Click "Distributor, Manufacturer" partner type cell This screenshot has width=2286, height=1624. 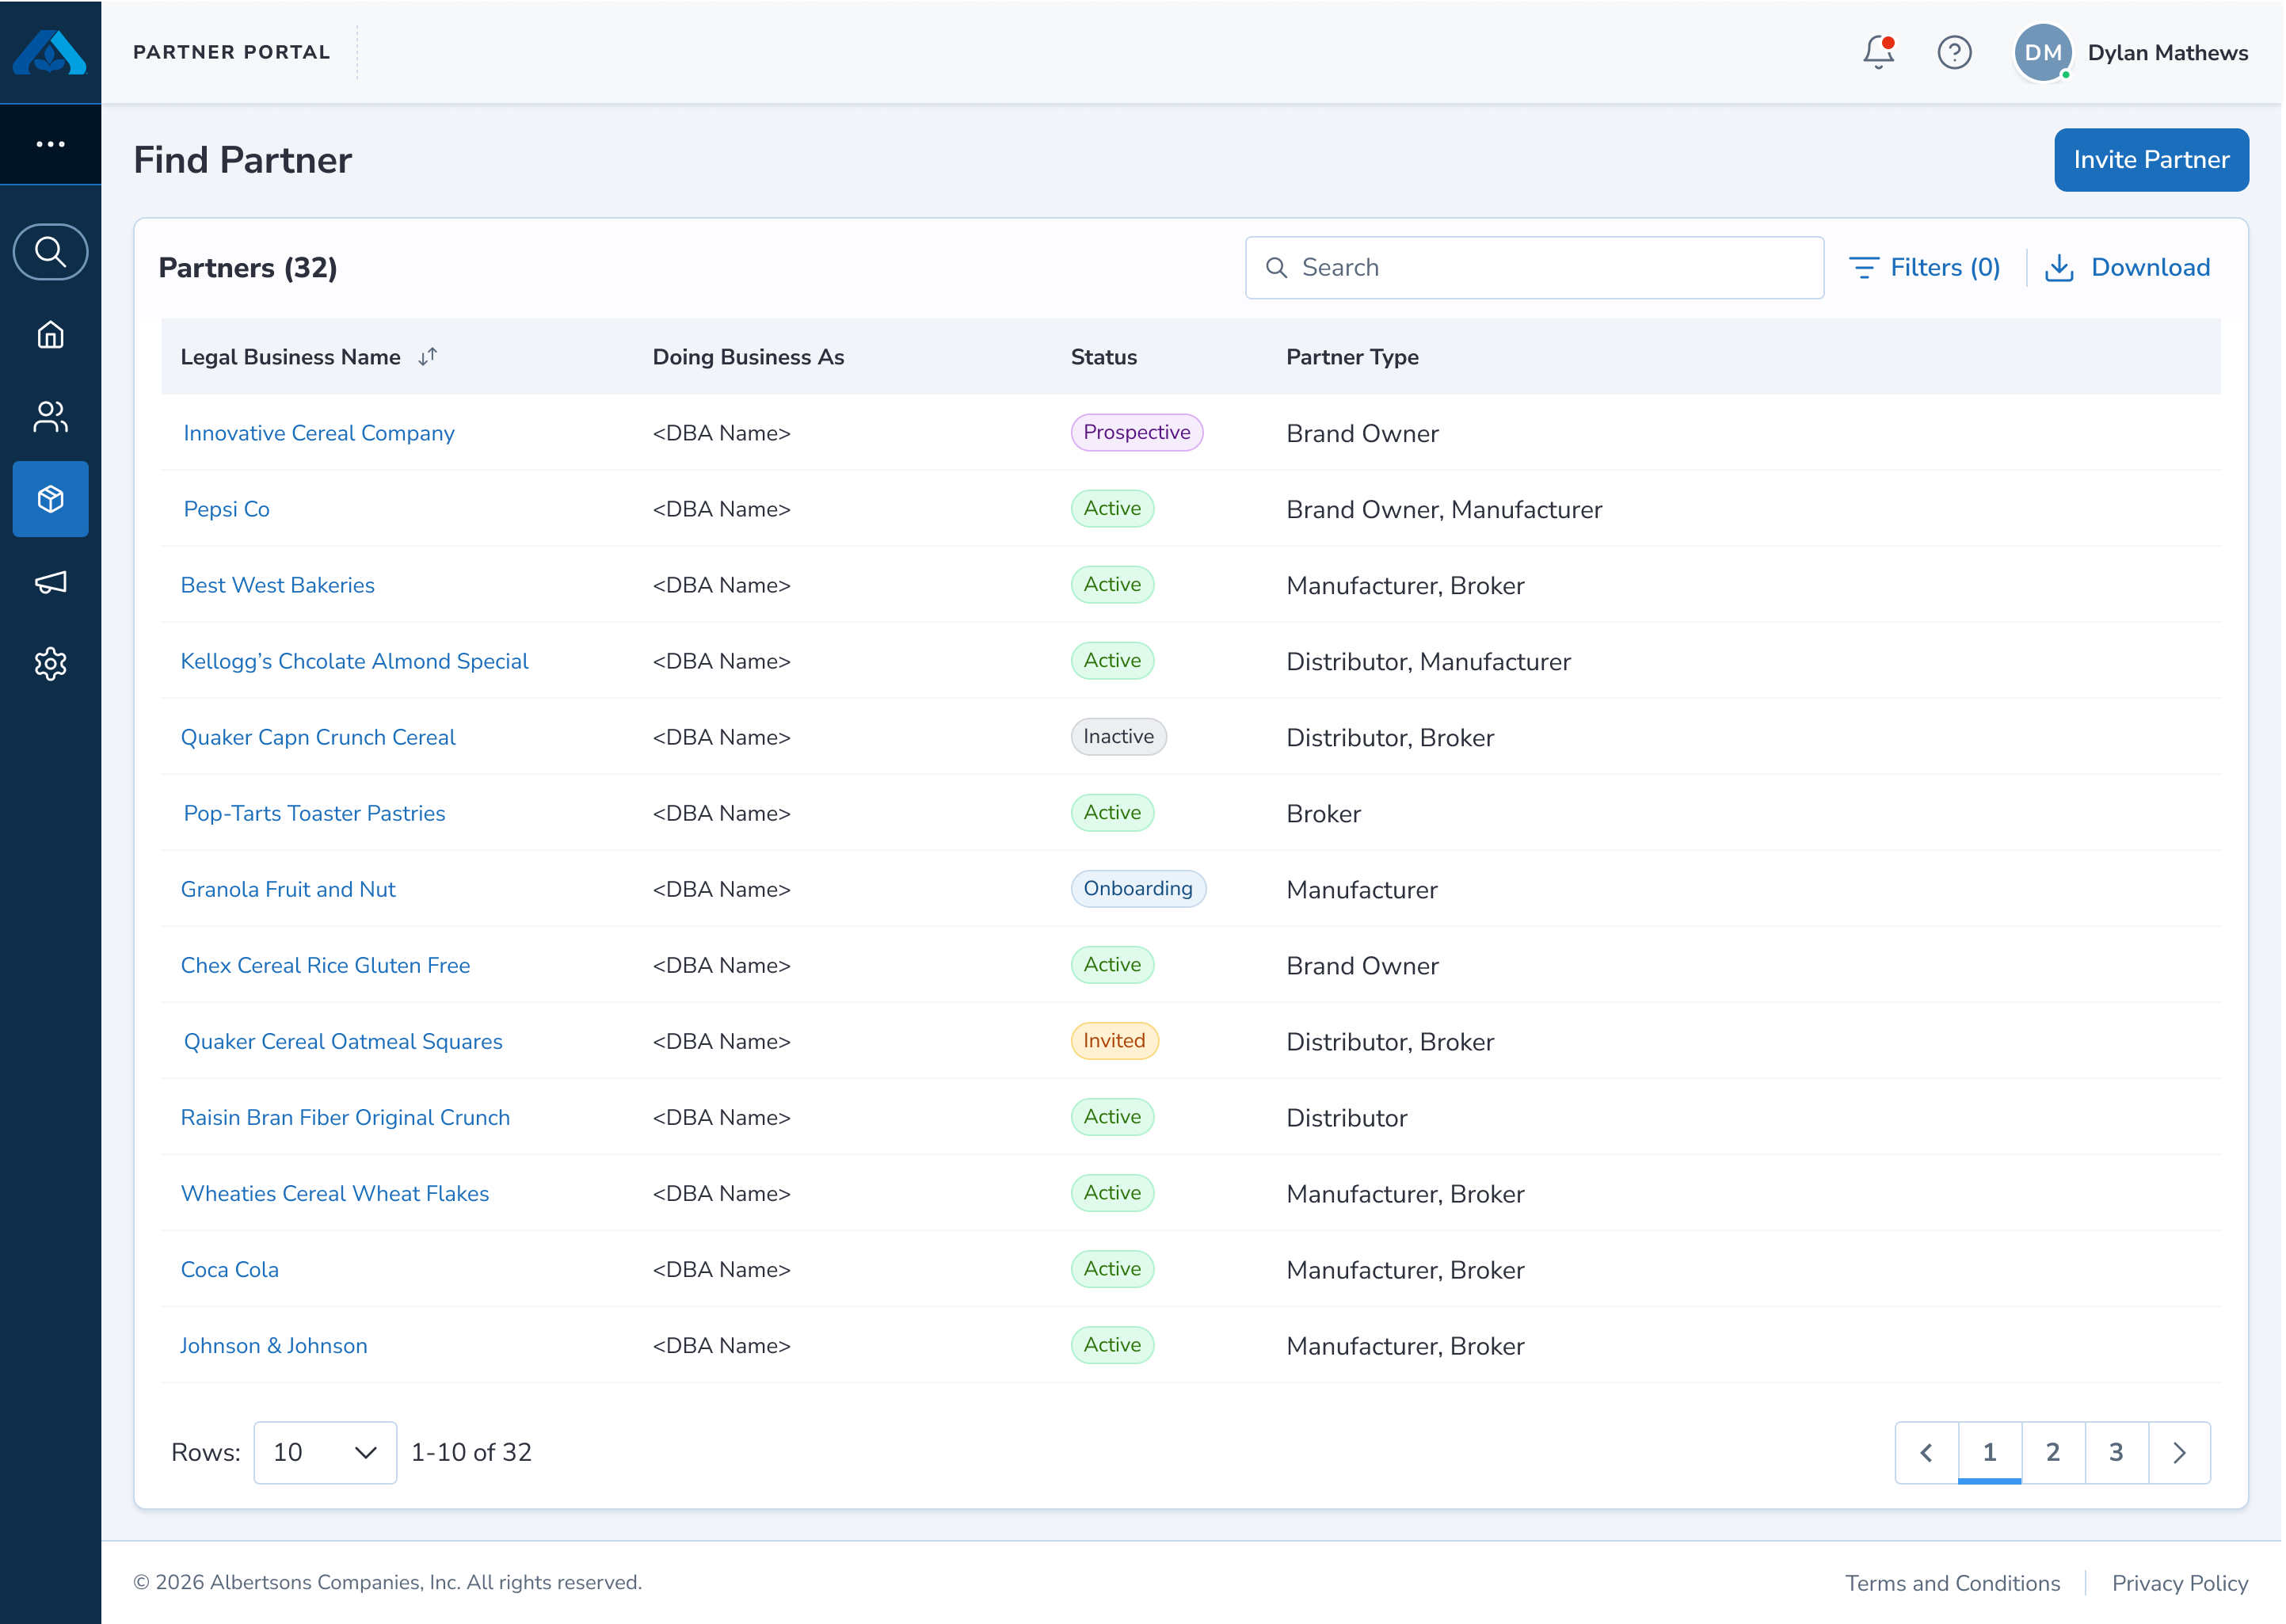pyautogui.click(x=1428, y=662)
